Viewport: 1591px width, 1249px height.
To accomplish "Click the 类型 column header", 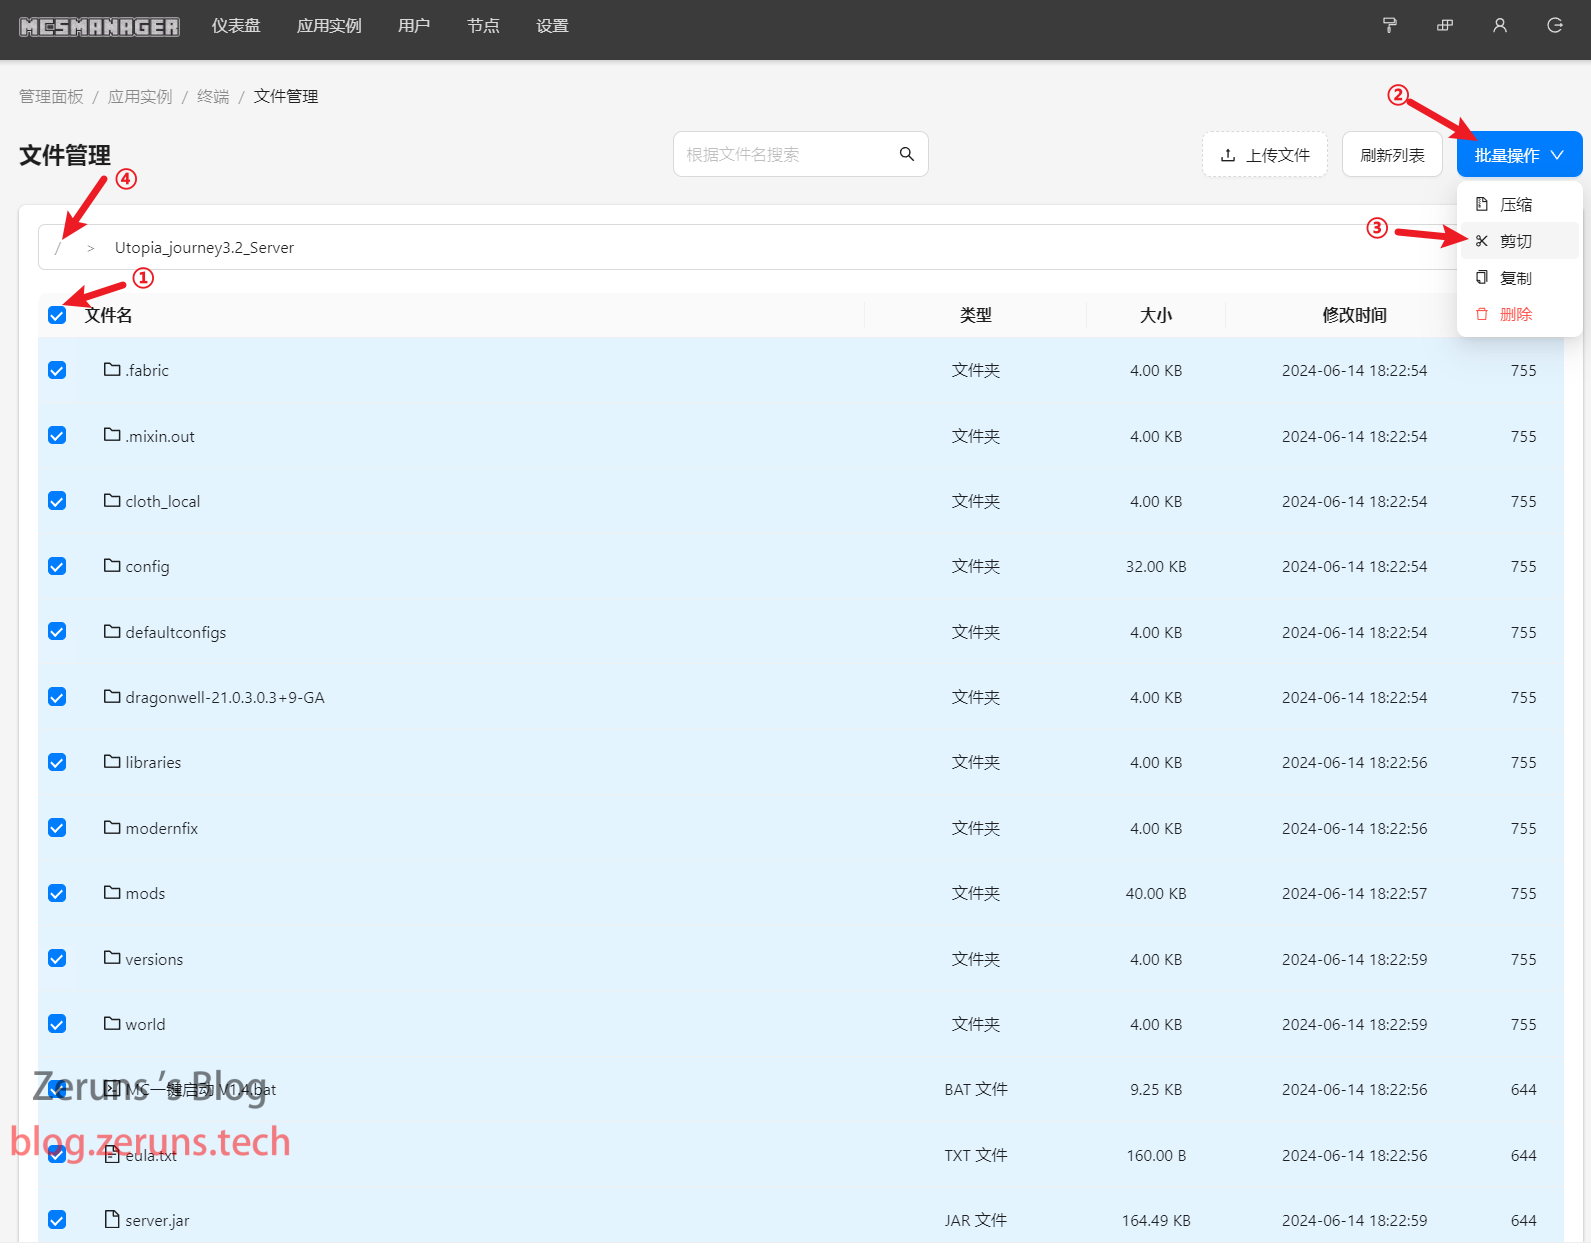I will [x=976, y=315].
